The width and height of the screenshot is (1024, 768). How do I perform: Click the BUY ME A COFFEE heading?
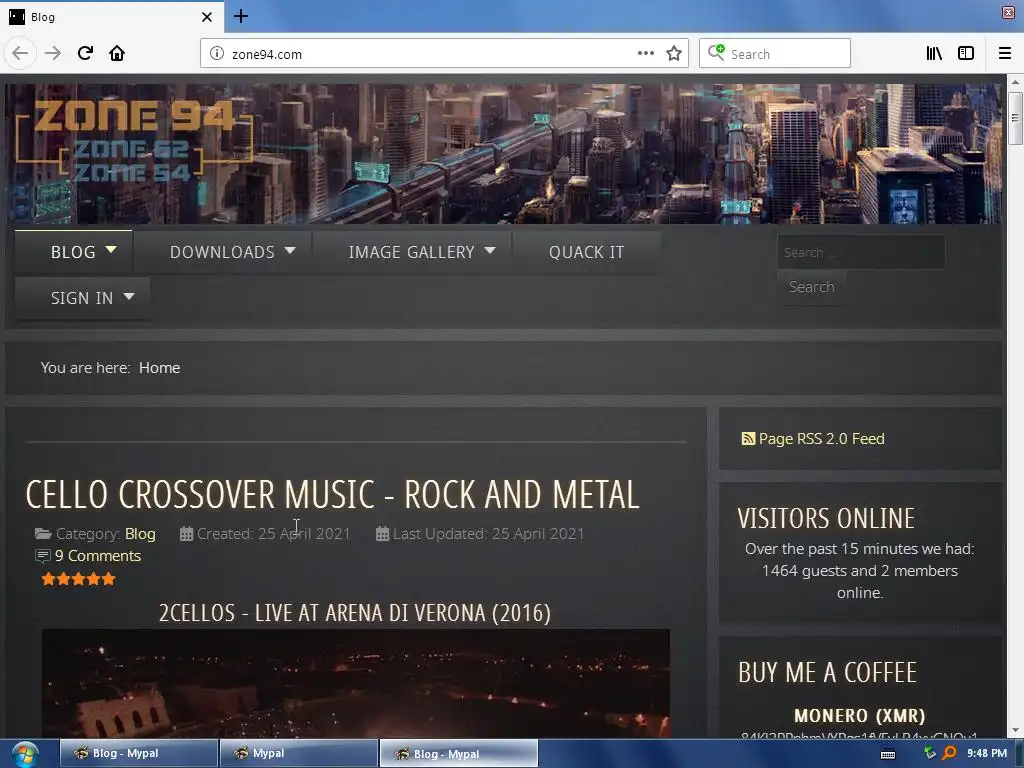click(x=827, y=673)
